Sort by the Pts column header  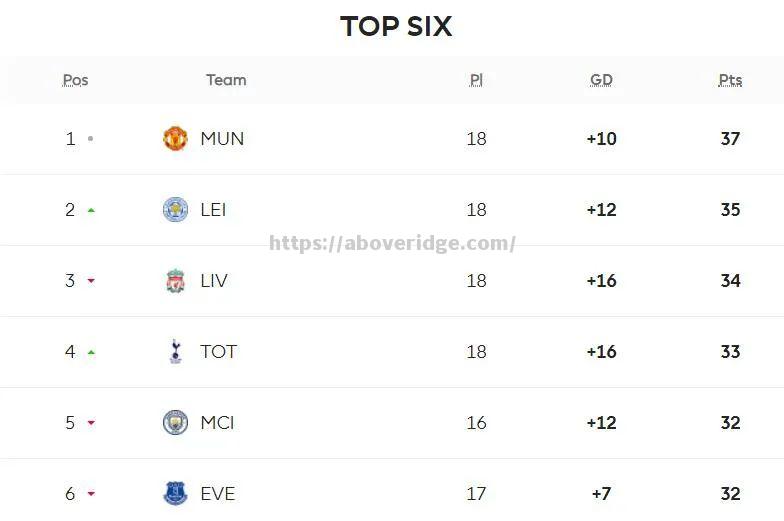tap(730, 80)
